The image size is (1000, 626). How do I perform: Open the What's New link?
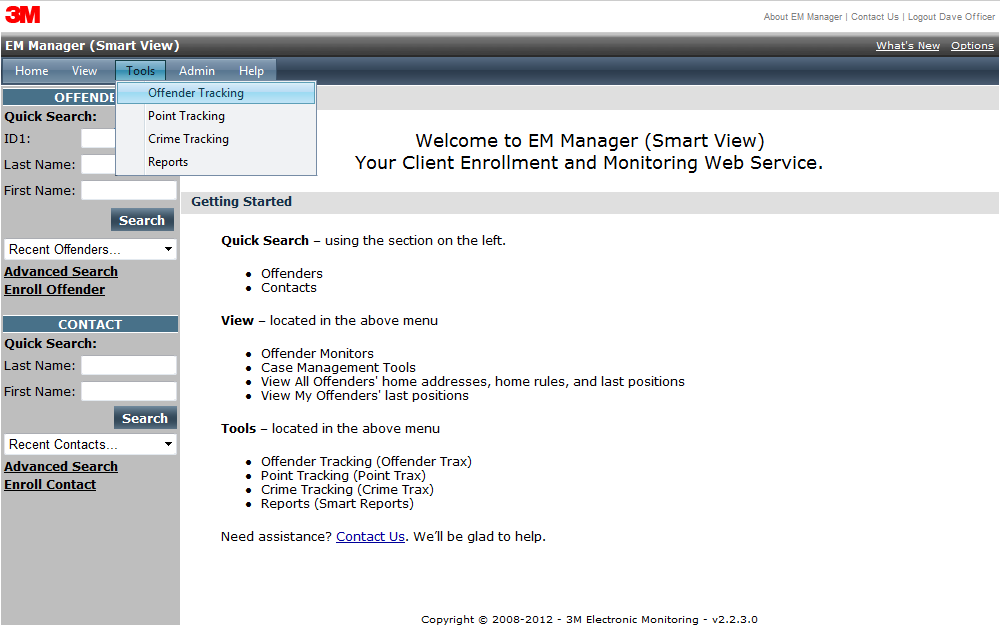[x=907, y=46]
